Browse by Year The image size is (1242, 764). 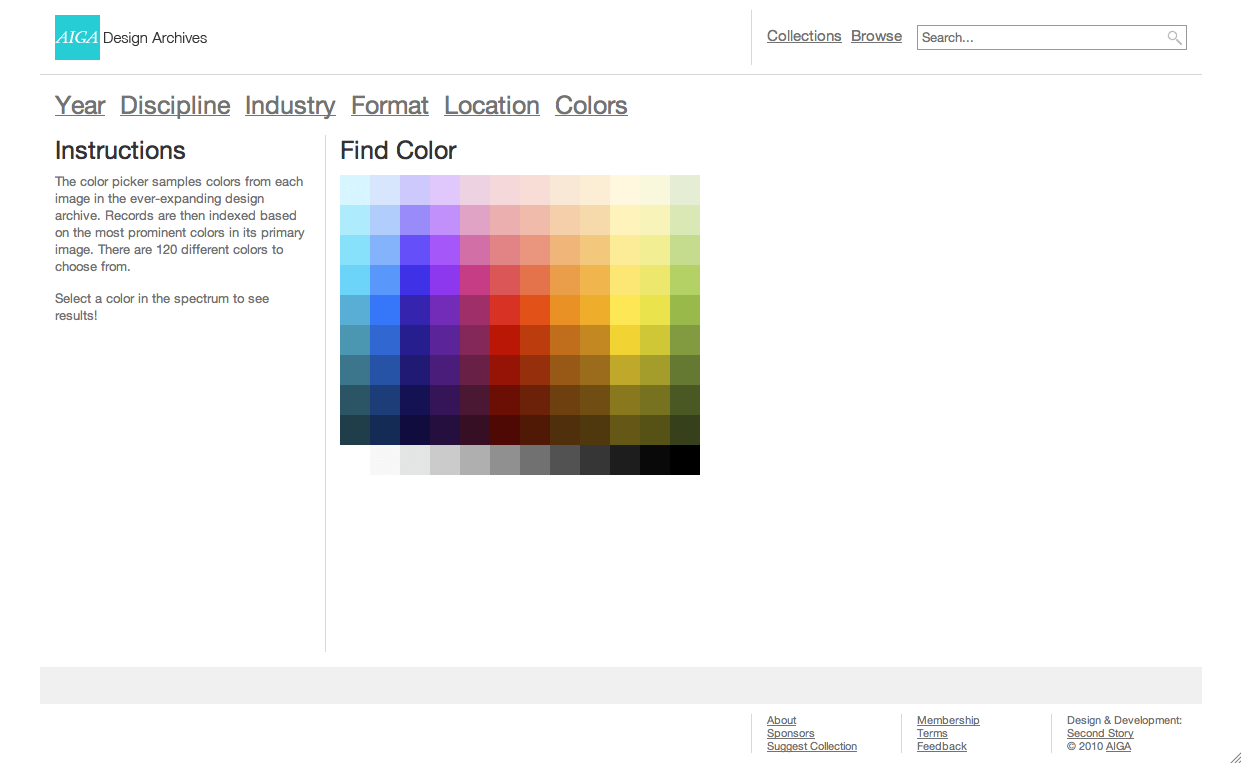tap(80, 106)
